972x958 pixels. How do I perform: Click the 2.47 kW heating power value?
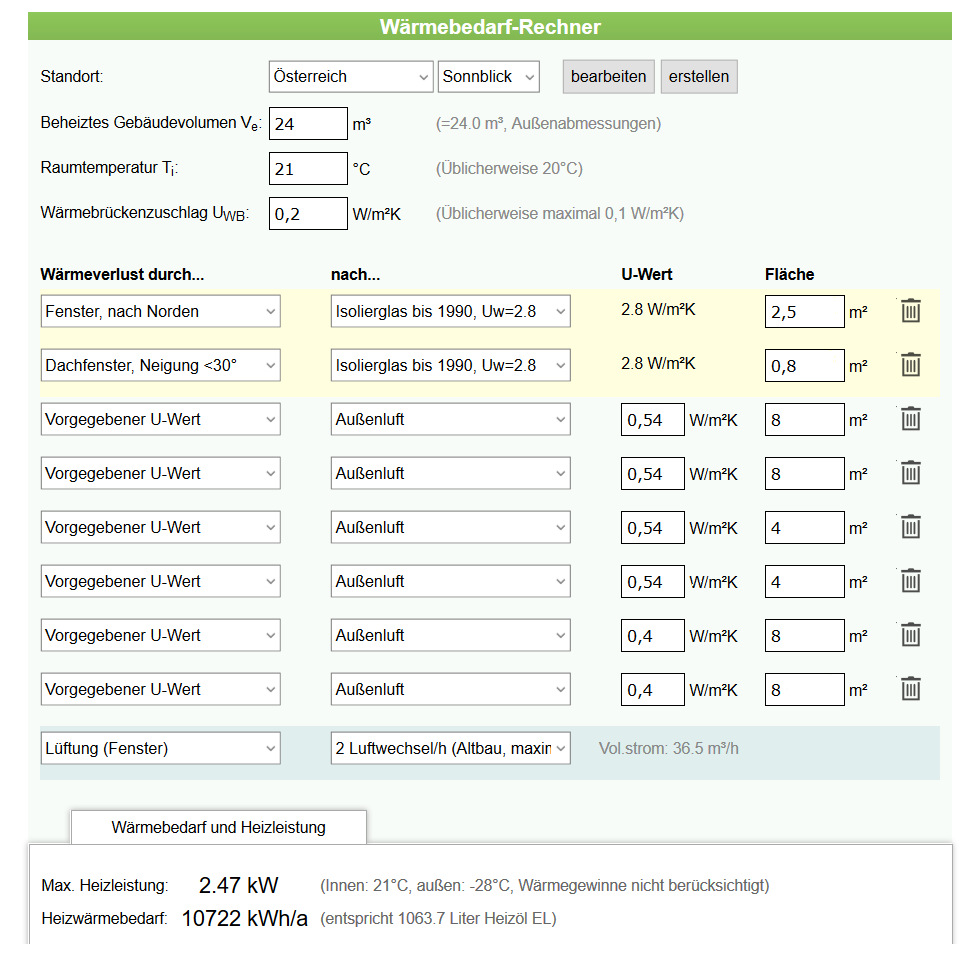point(239,885)
